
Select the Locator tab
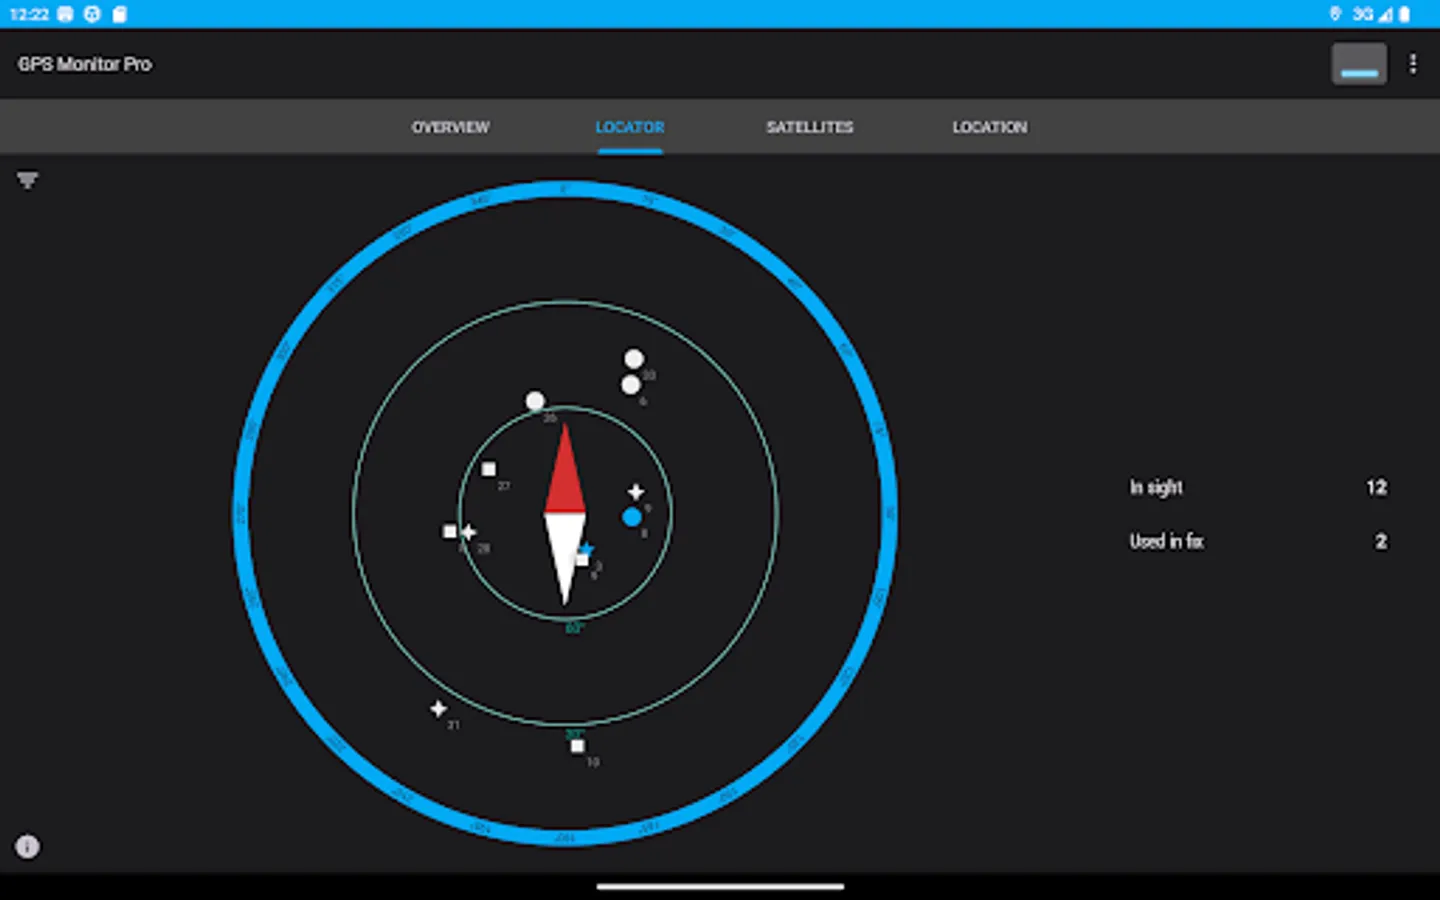click(630, 127)
